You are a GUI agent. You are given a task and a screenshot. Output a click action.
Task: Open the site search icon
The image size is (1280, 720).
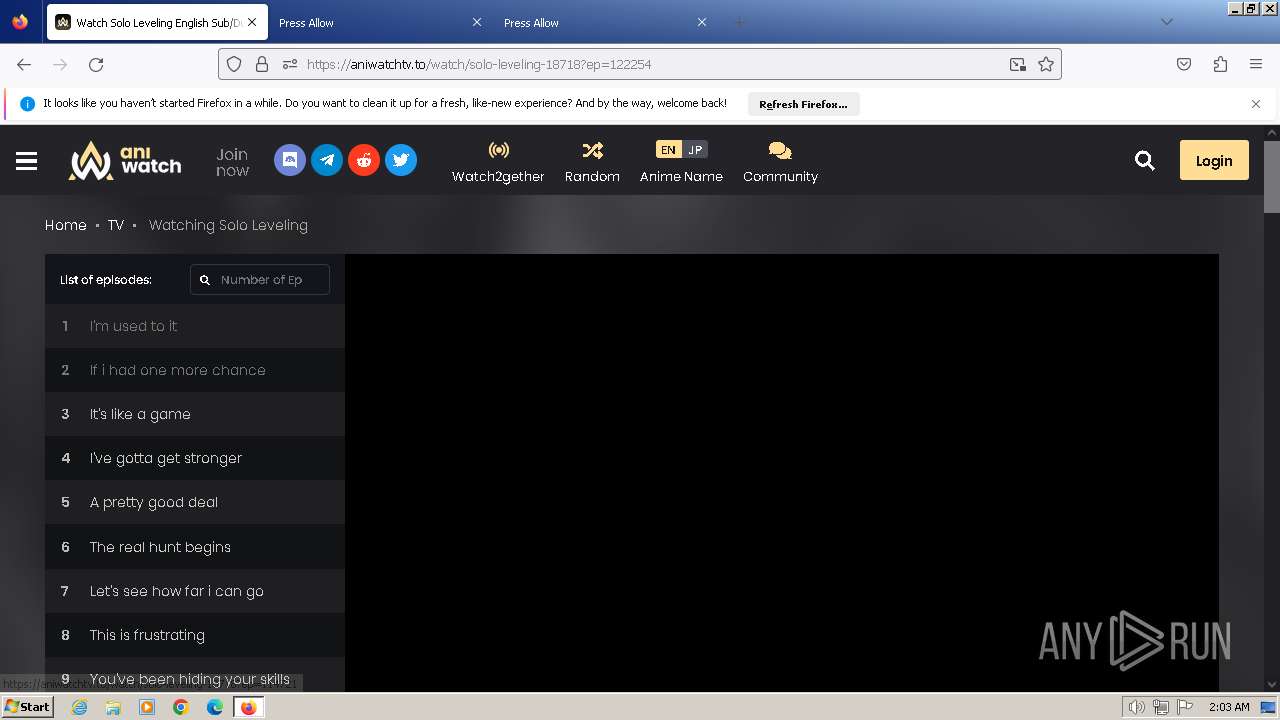pos(1145,160)
